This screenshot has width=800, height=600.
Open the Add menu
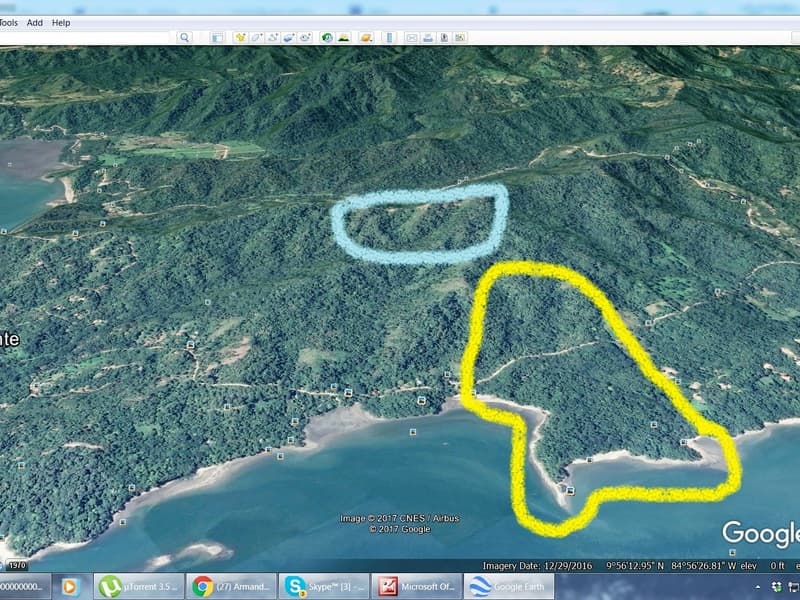(35, 22)
